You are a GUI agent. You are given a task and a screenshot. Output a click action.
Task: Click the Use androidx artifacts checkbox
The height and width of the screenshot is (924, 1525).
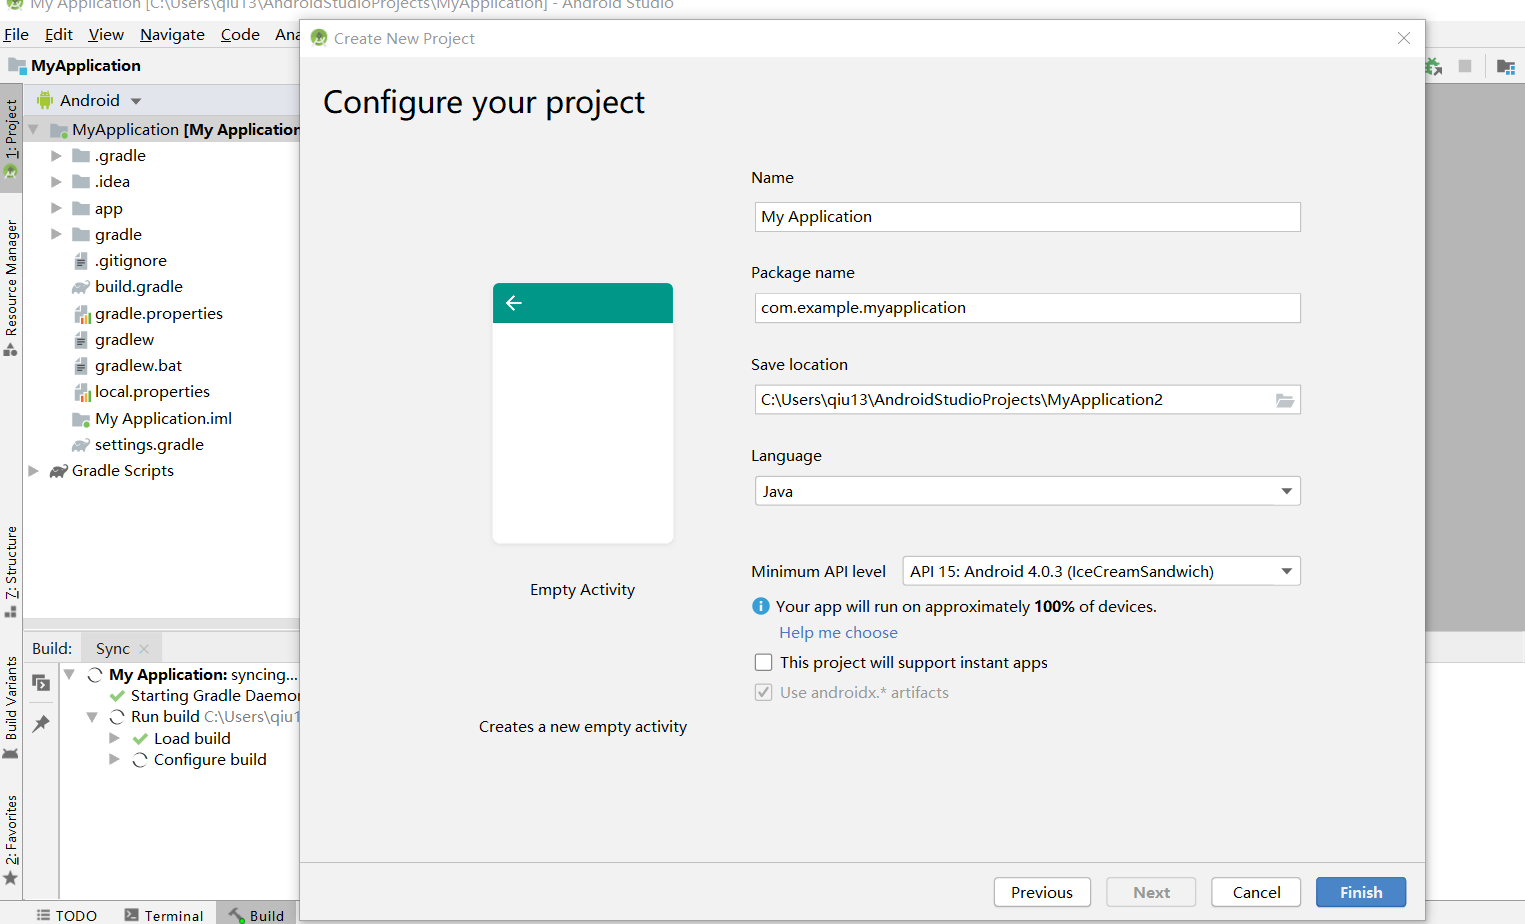tap(763, 692)
